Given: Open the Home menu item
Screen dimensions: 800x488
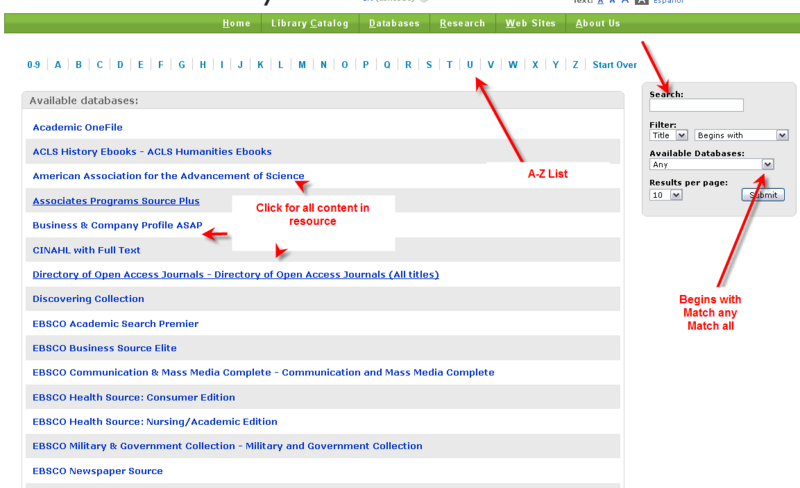Looking at the screenshot, I should pos(236,23).
